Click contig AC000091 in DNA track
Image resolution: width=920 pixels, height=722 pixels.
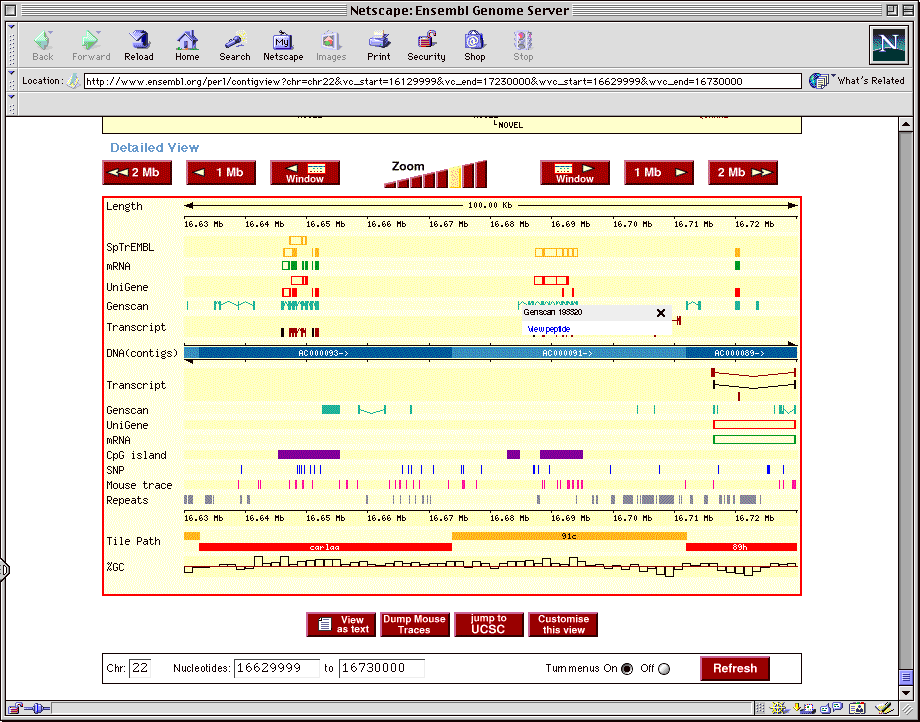568,353
